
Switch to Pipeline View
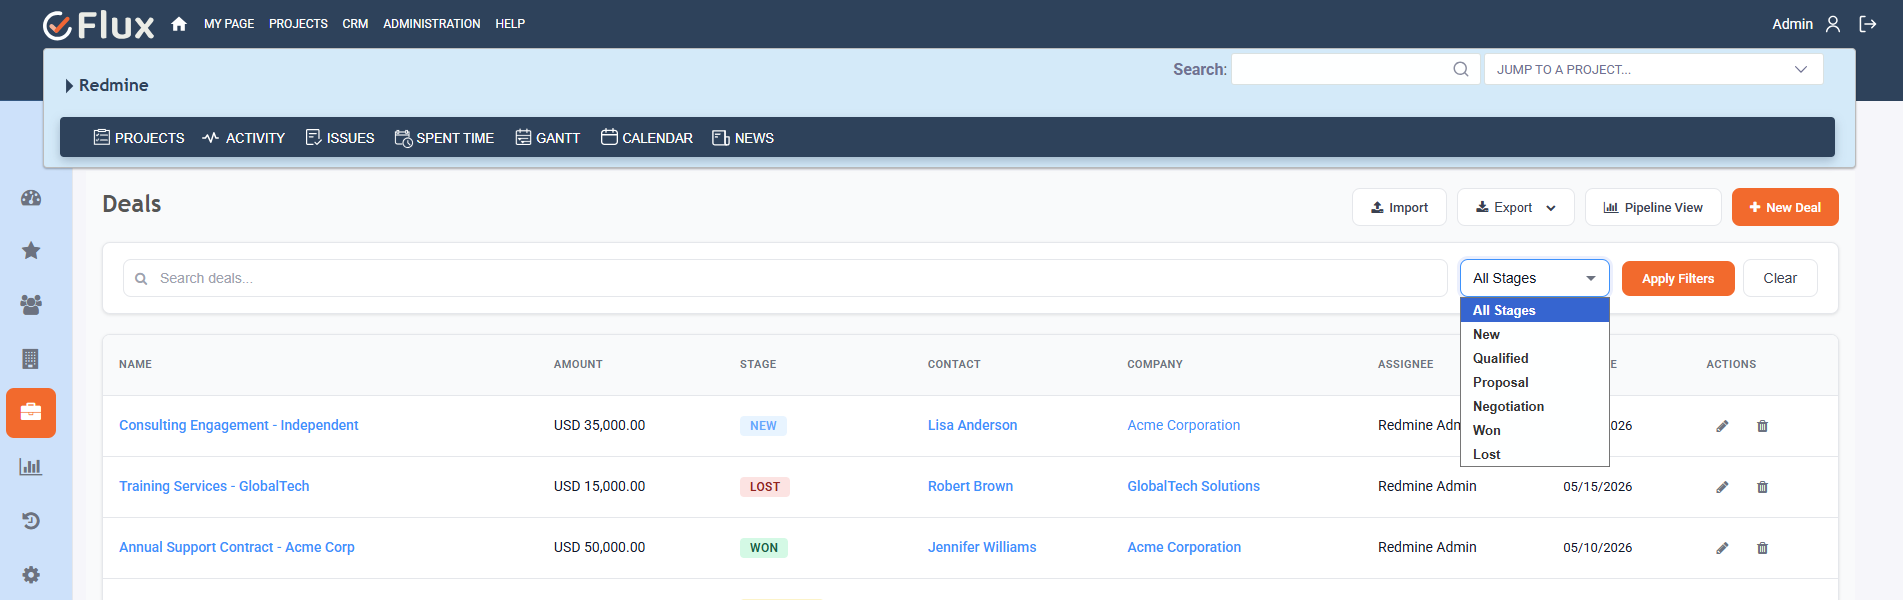1653,207
